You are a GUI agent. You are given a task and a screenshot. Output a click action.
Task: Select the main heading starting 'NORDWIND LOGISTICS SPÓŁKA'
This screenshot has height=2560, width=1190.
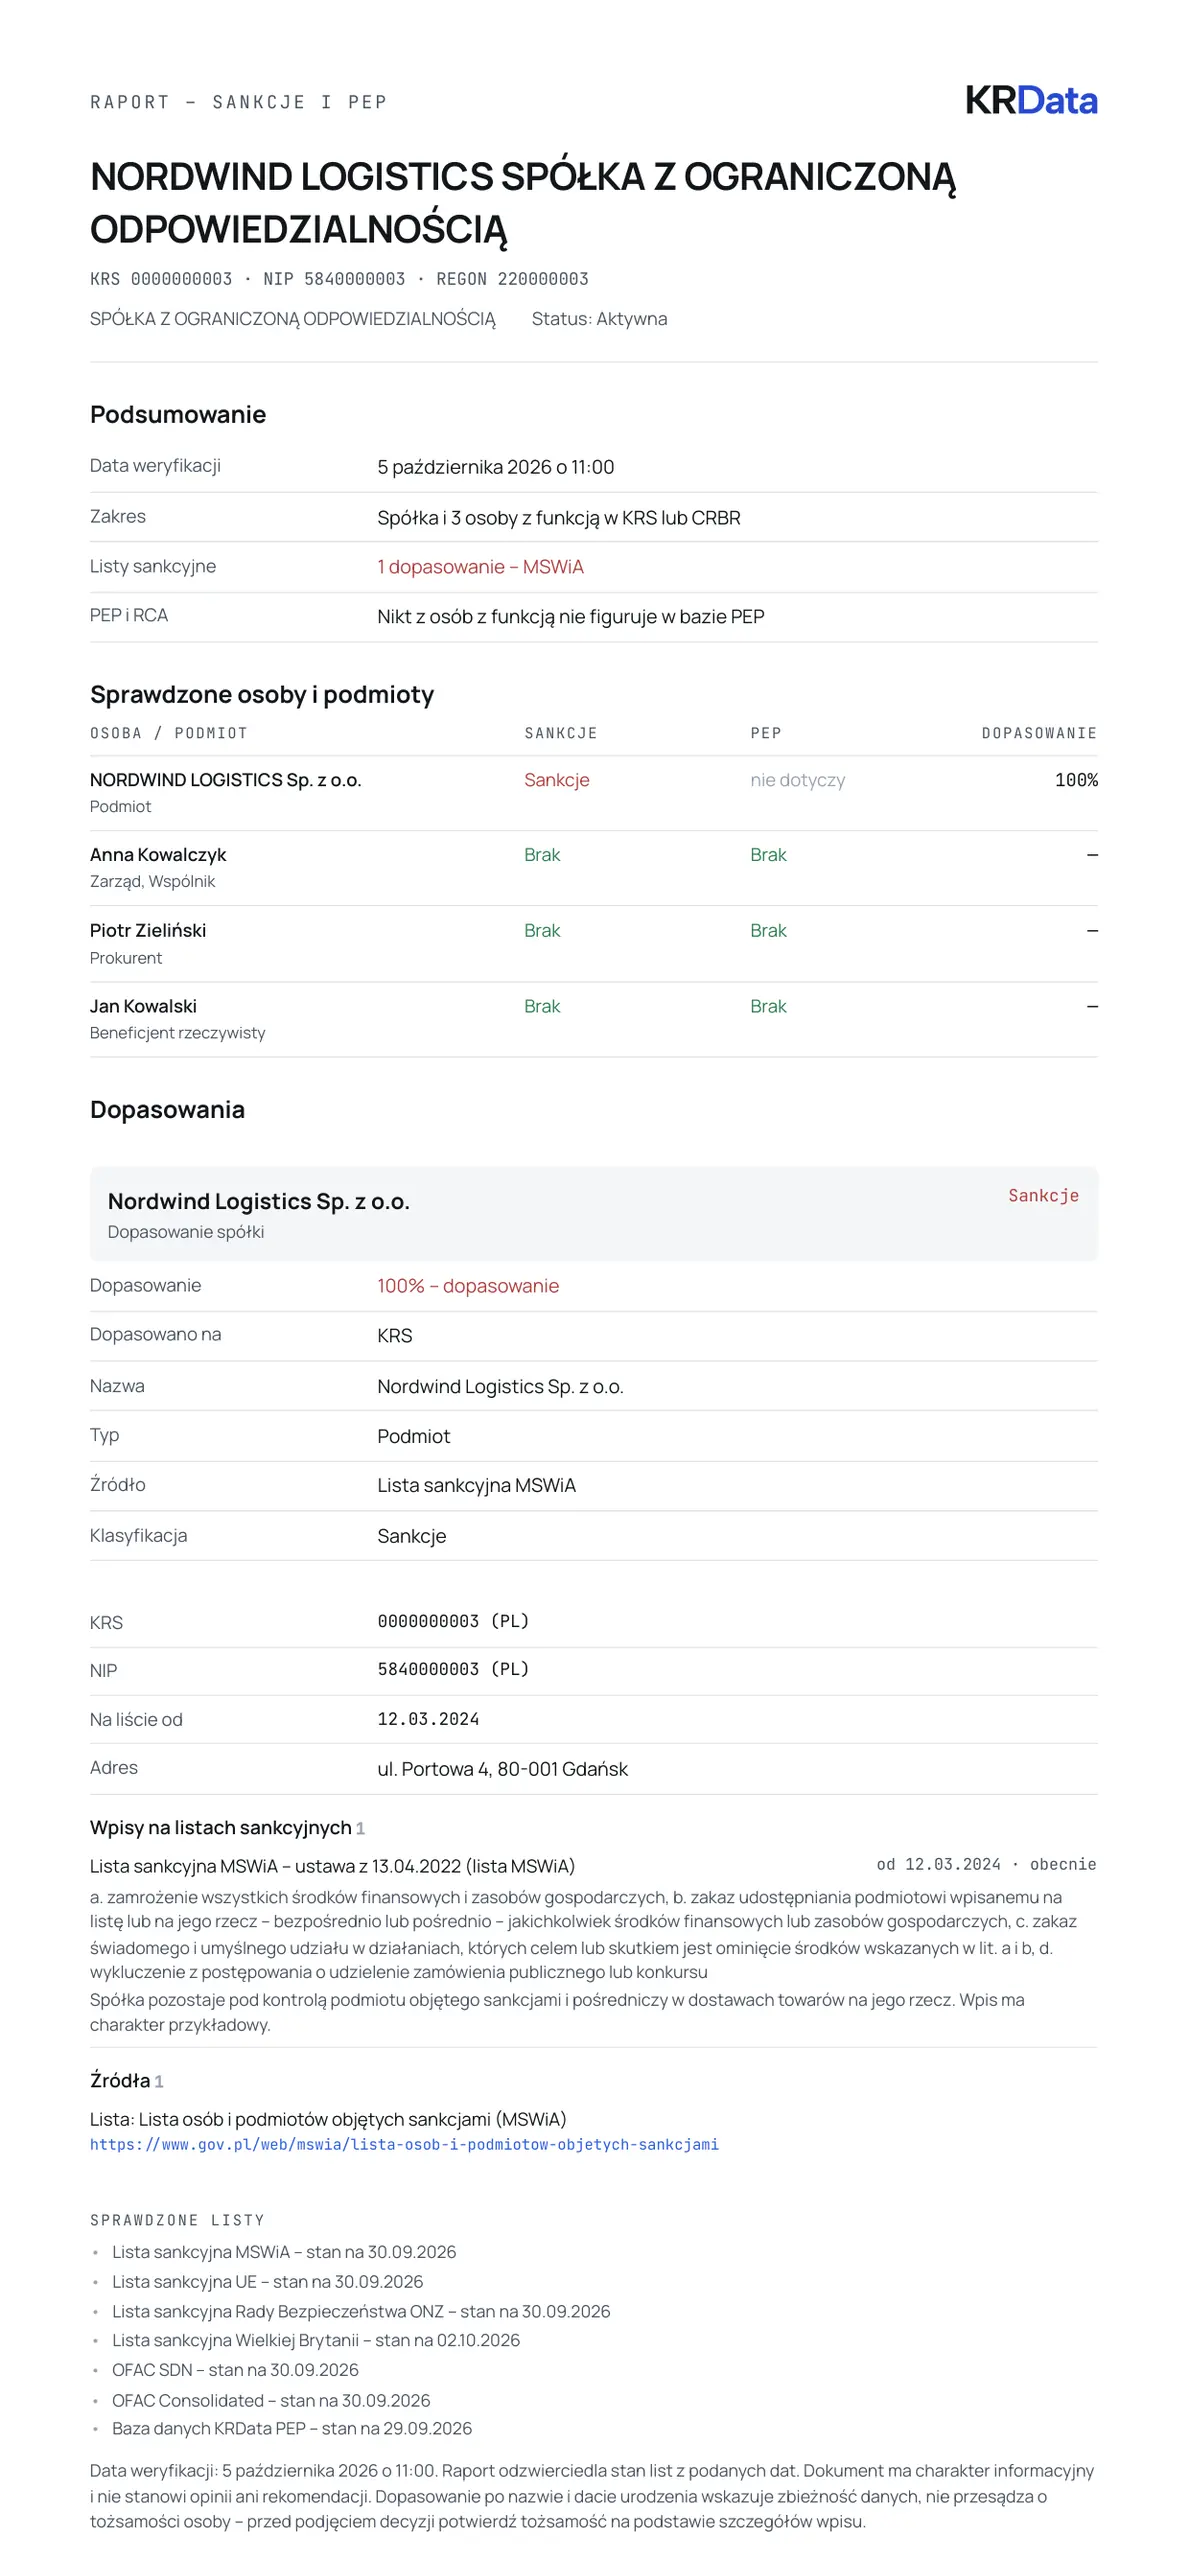click(x=523, y=203)
